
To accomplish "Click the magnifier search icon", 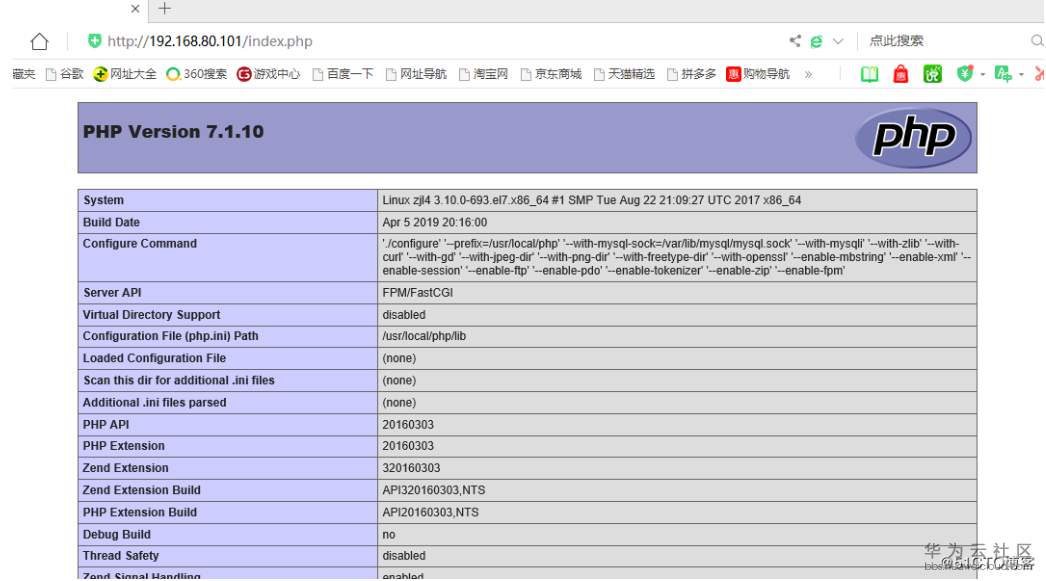I will click(x=1037, y=41).
